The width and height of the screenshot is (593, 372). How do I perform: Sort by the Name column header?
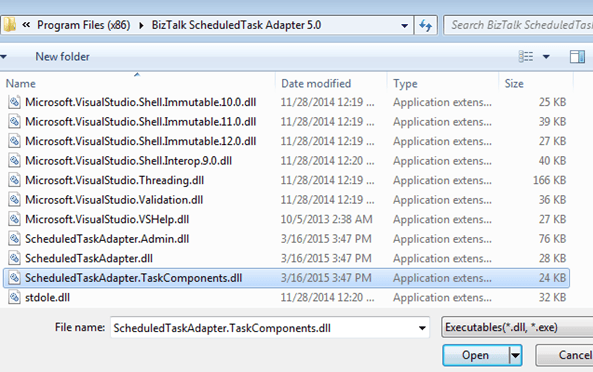[x=21, y=84]
